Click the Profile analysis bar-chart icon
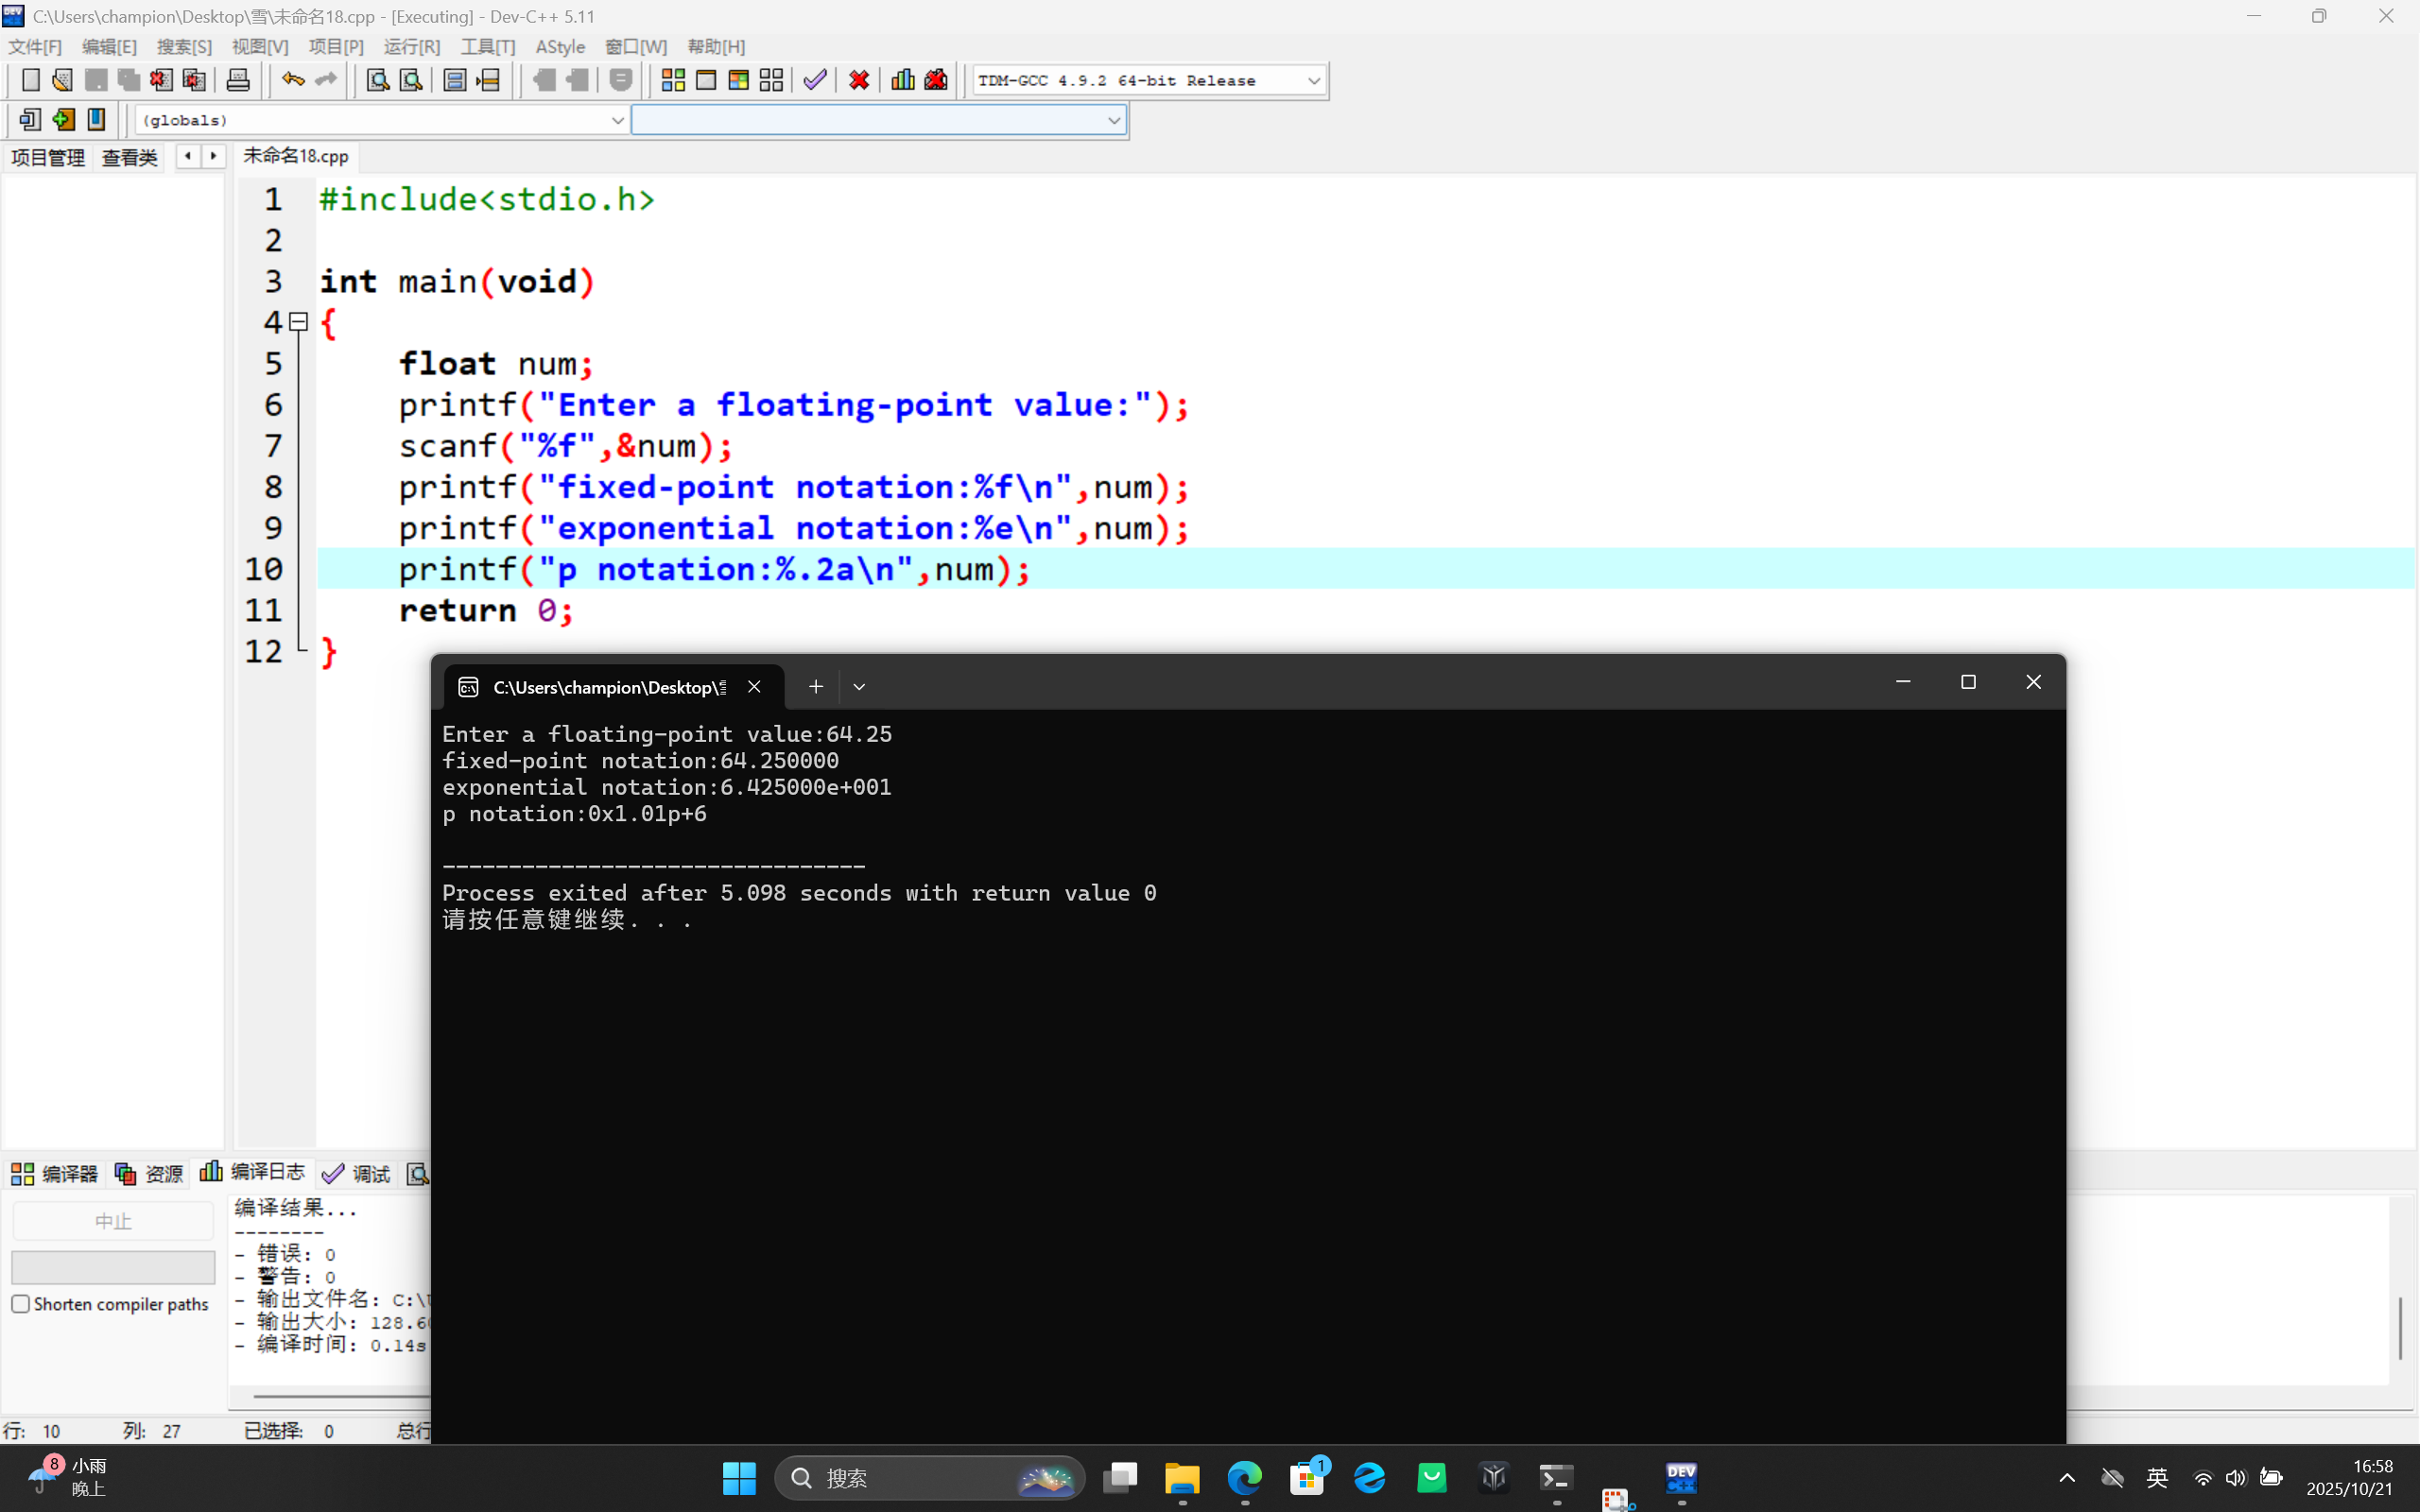 902,80
